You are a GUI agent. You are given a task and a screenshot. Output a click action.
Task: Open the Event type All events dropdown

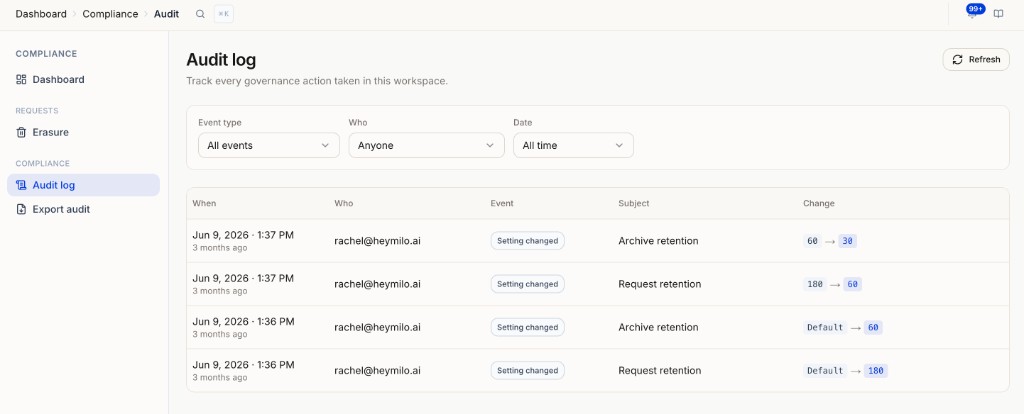click(268, 145)
